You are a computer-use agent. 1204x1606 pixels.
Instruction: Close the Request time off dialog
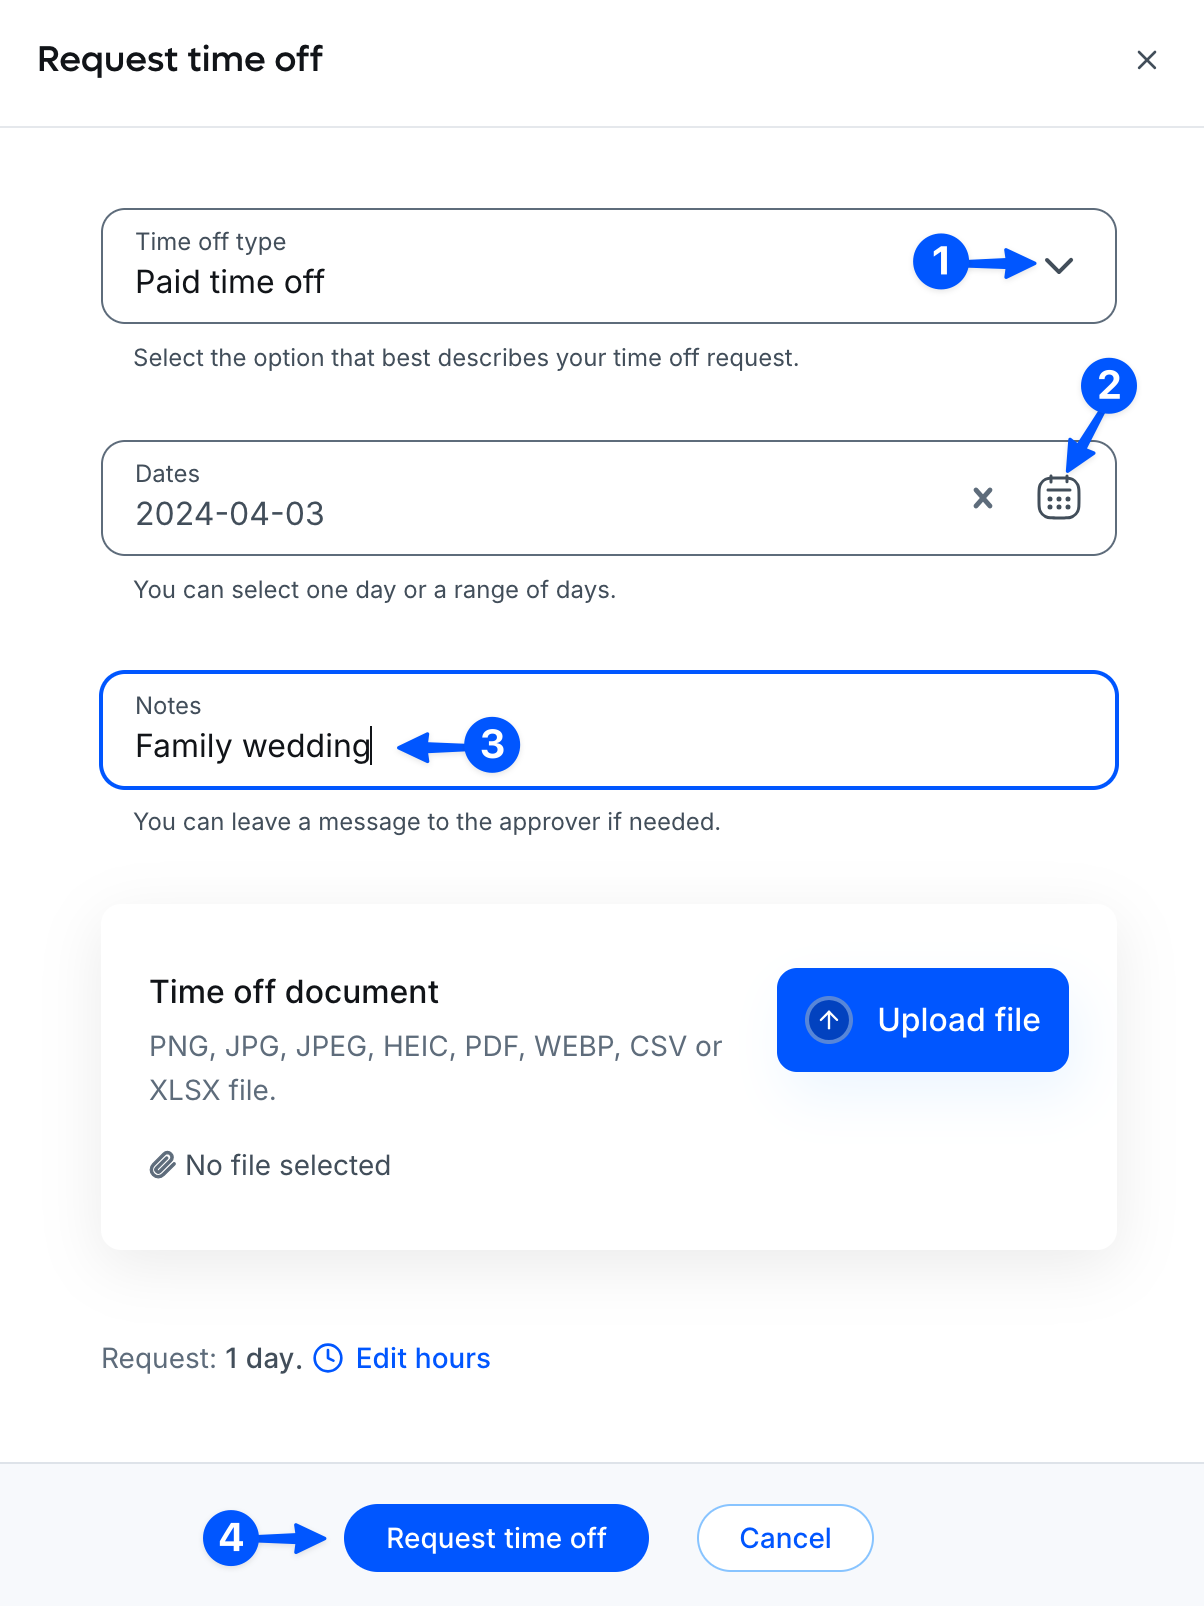(x=1146, y=60)
